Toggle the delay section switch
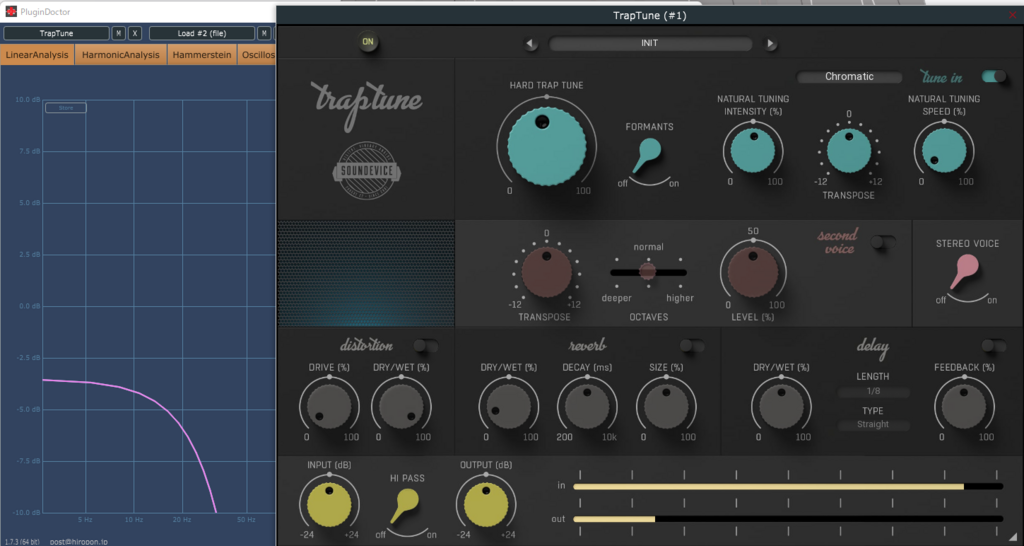 coord(994,345)
